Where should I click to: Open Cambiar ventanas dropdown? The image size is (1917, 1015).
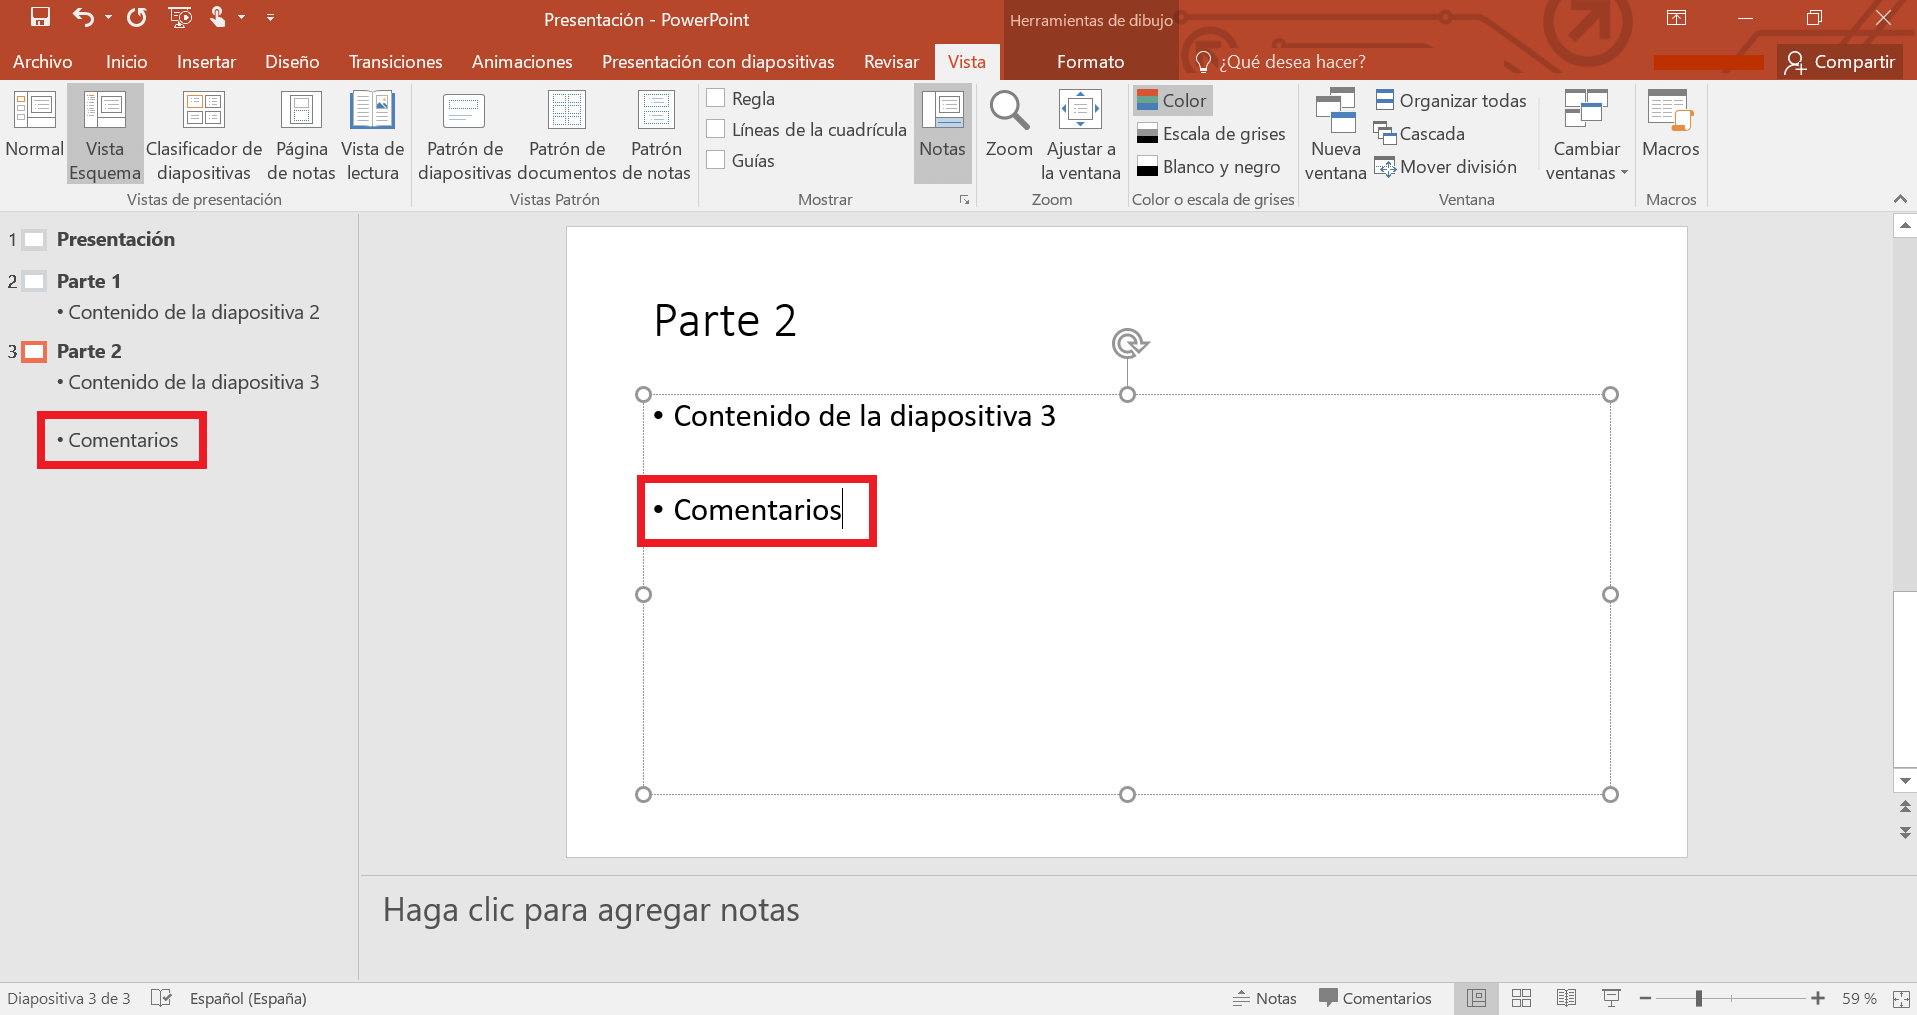(1586, 135)
